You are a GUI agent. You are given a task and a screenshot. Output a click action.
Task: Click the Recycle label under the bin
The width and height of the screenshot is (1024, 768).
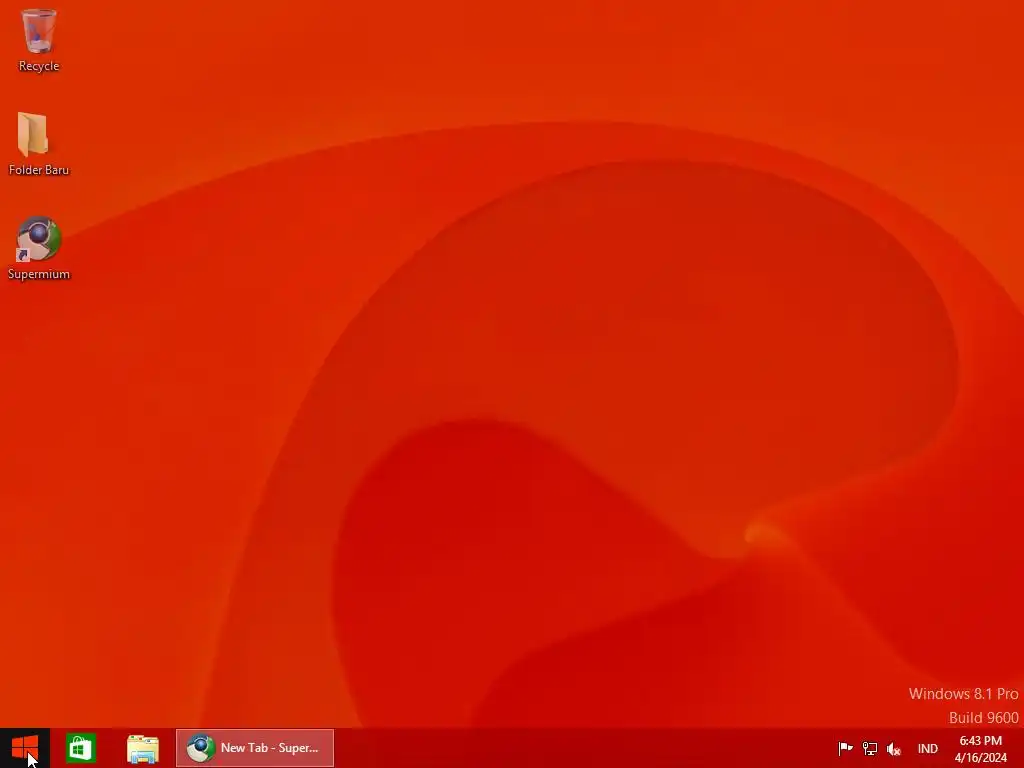(x=39, y=66)
